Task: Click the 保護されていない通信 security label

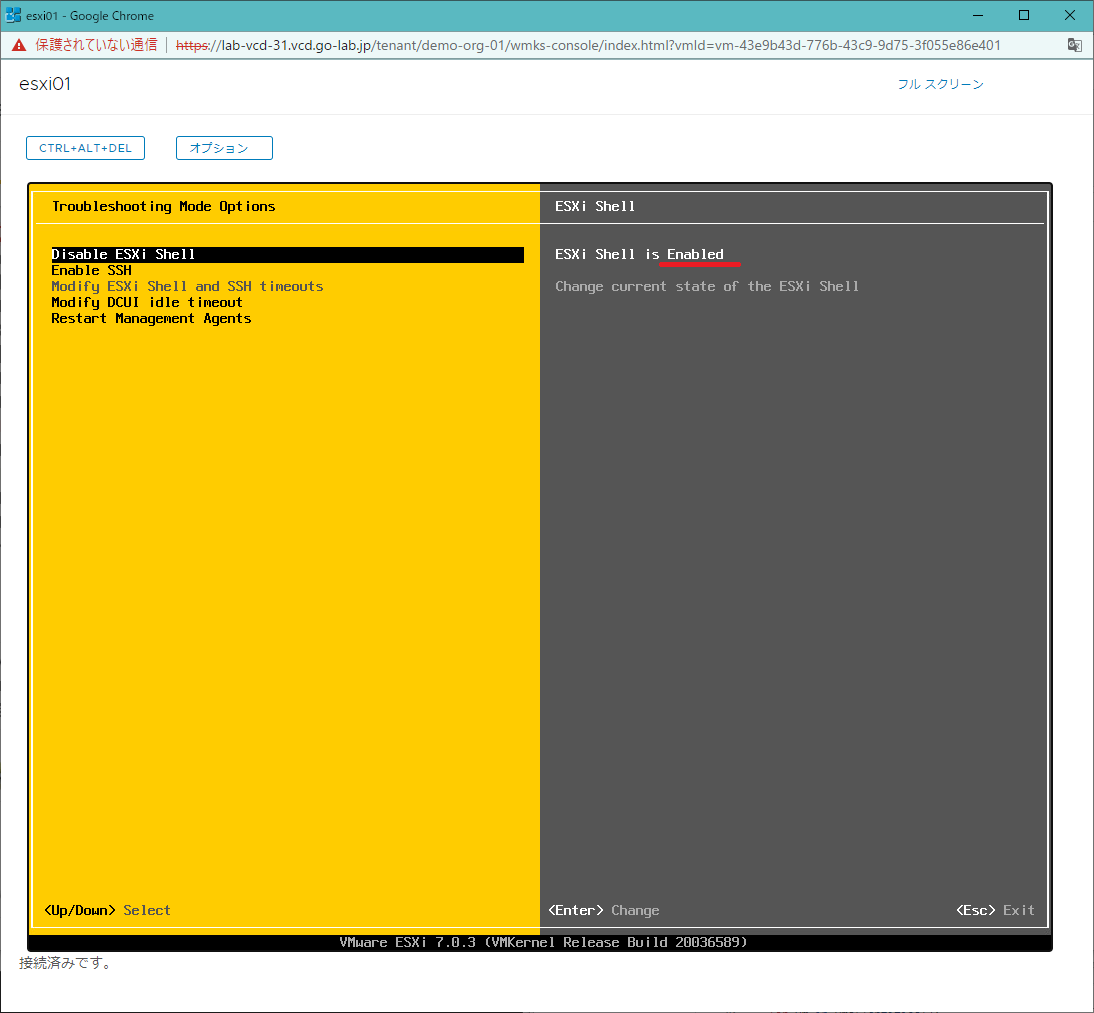Action: tap(96, 45)
